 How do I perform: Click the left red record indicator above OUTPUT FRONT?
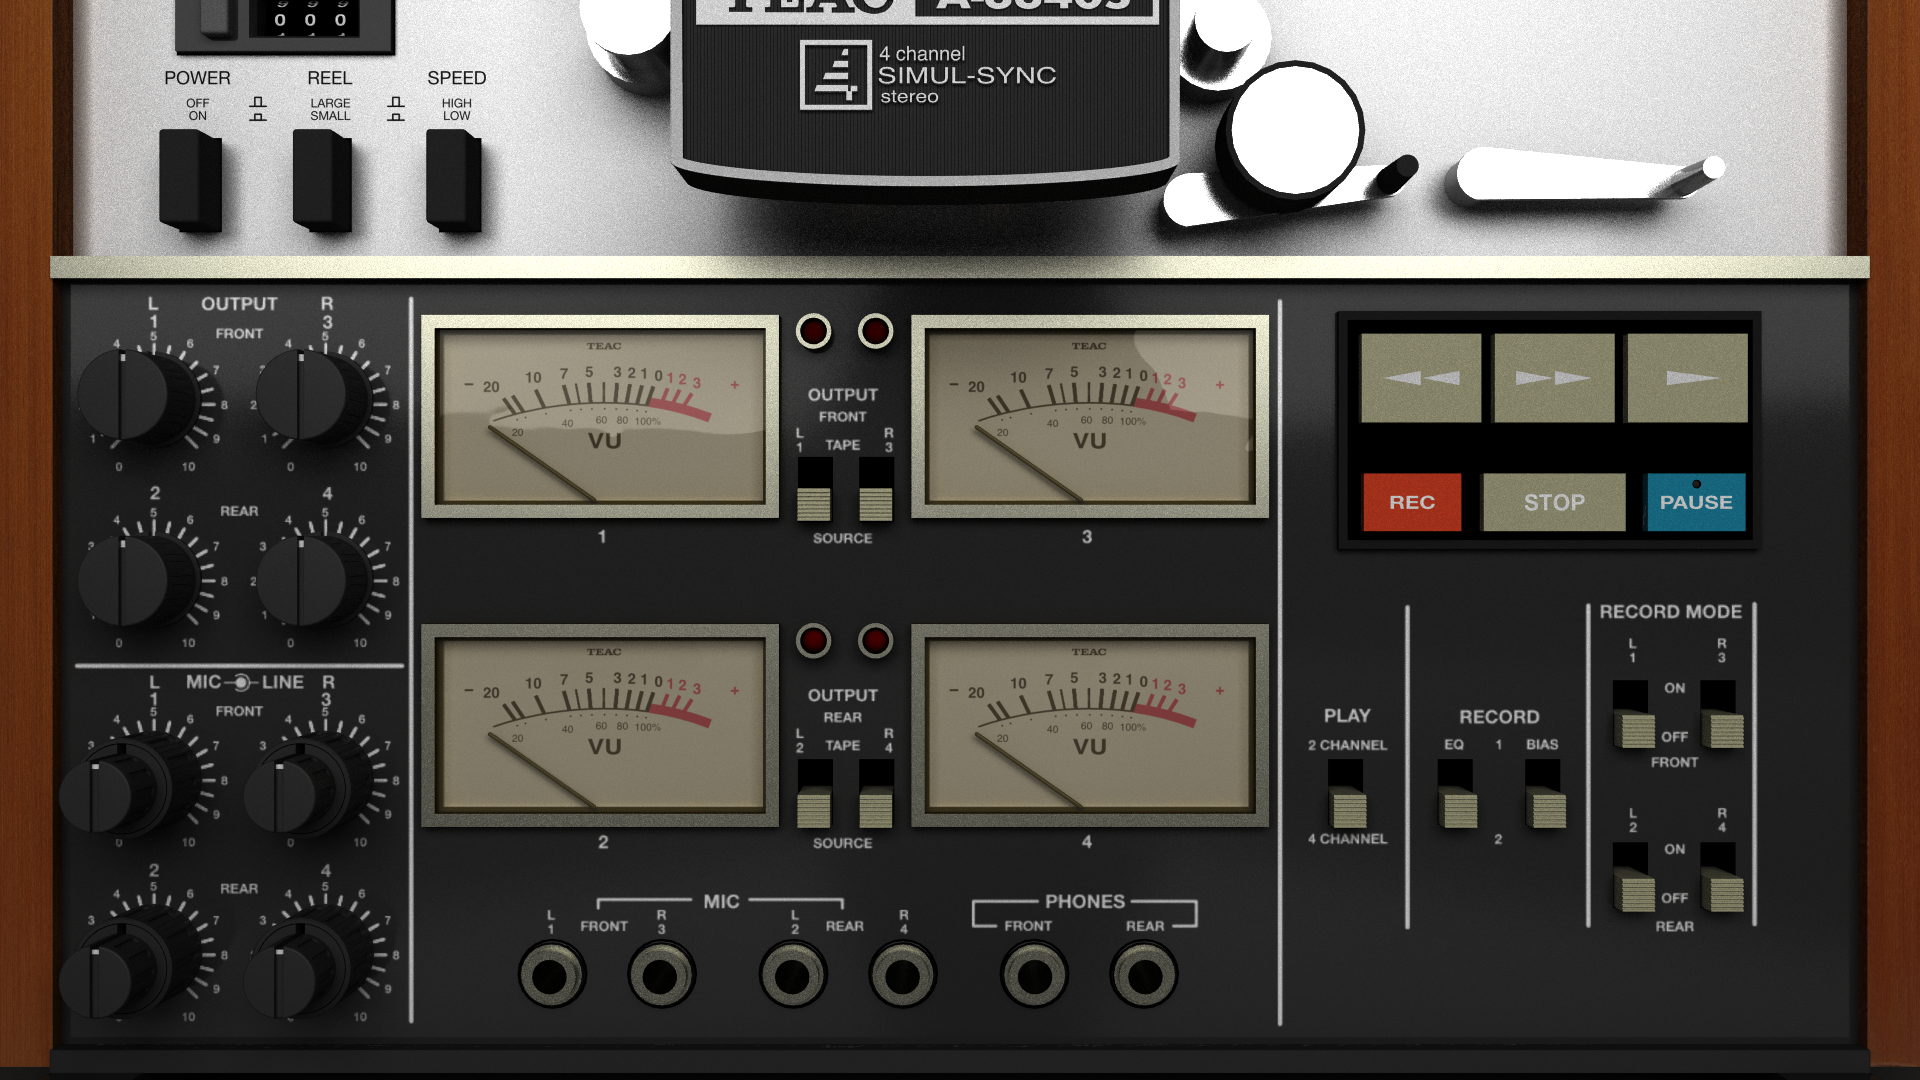pyautogui.click(x=813, y=331)
